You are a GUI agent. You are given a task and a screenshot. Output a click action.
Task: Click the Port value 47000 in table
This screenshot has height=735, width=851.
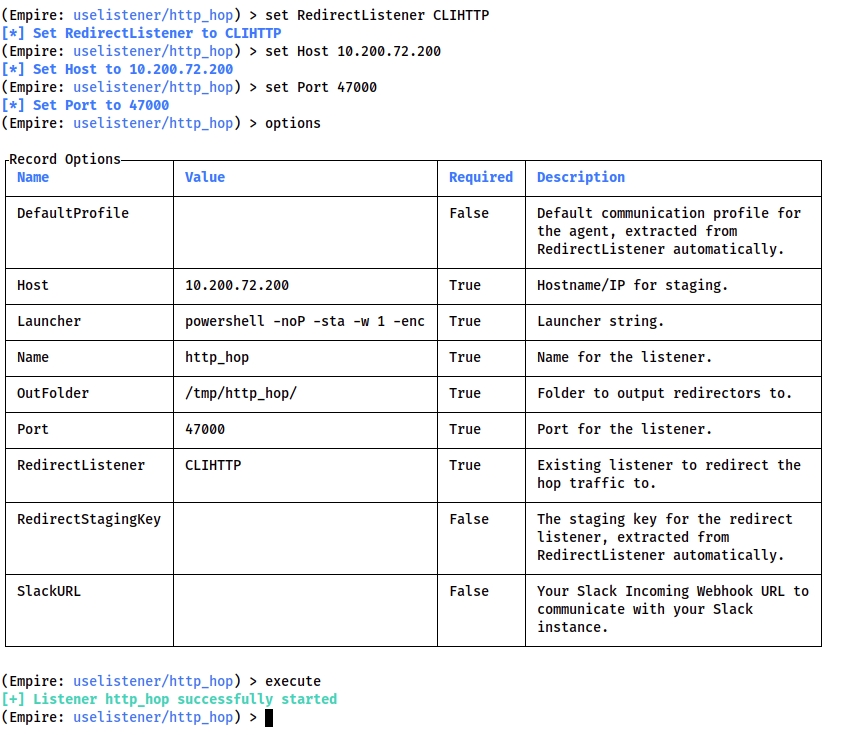pyautogui.click(x=205, y=429)
